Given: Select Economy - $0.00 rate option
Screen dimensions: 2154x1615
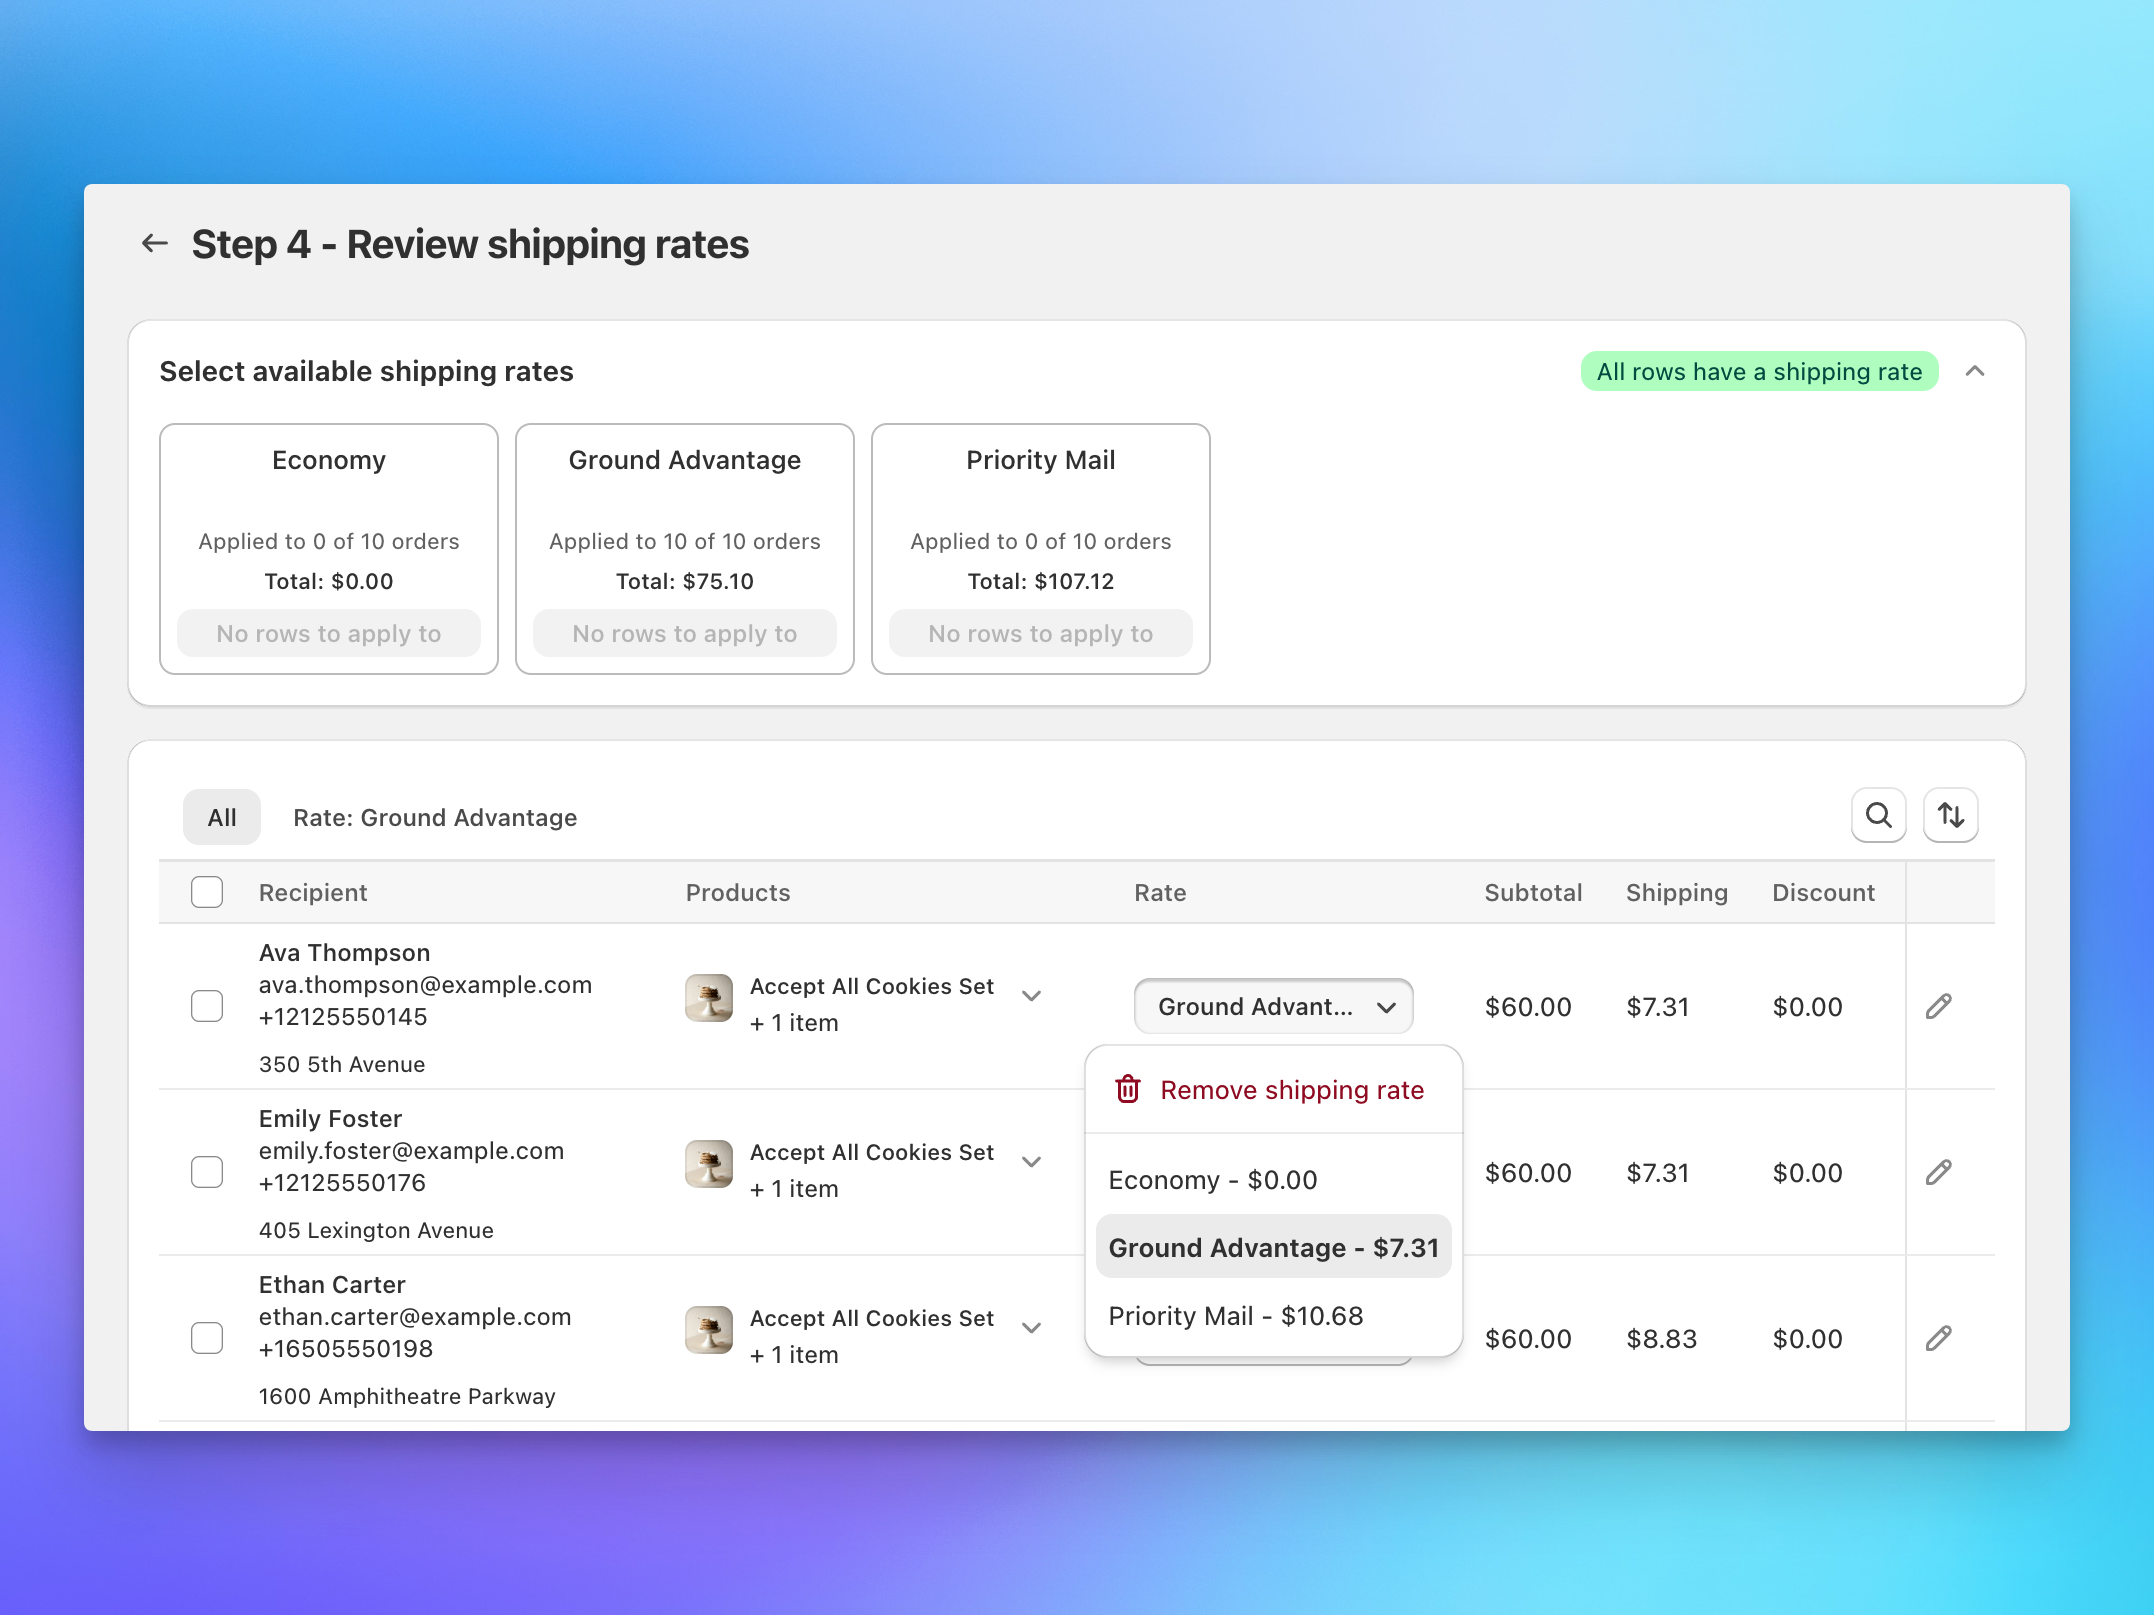Looking at the screenshot, I should pos(1212,1179).
